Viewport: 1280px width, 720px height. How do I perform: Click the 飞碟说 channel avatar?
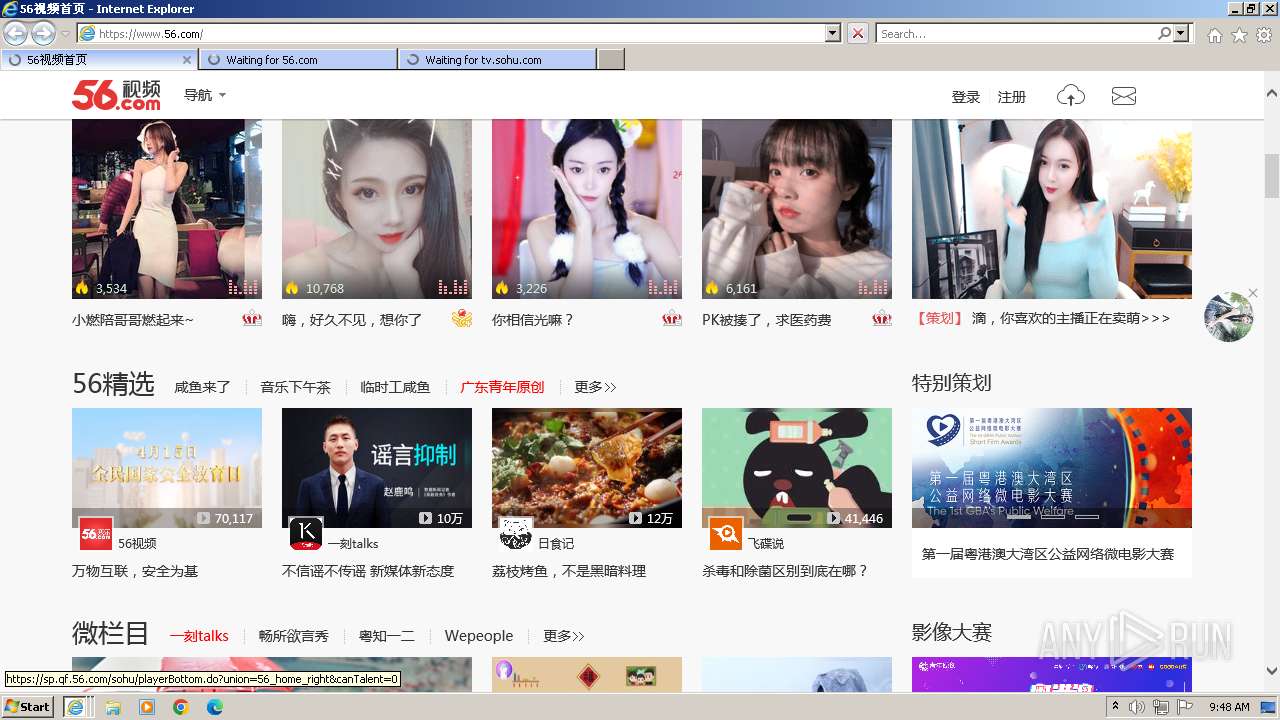(726, 534)
